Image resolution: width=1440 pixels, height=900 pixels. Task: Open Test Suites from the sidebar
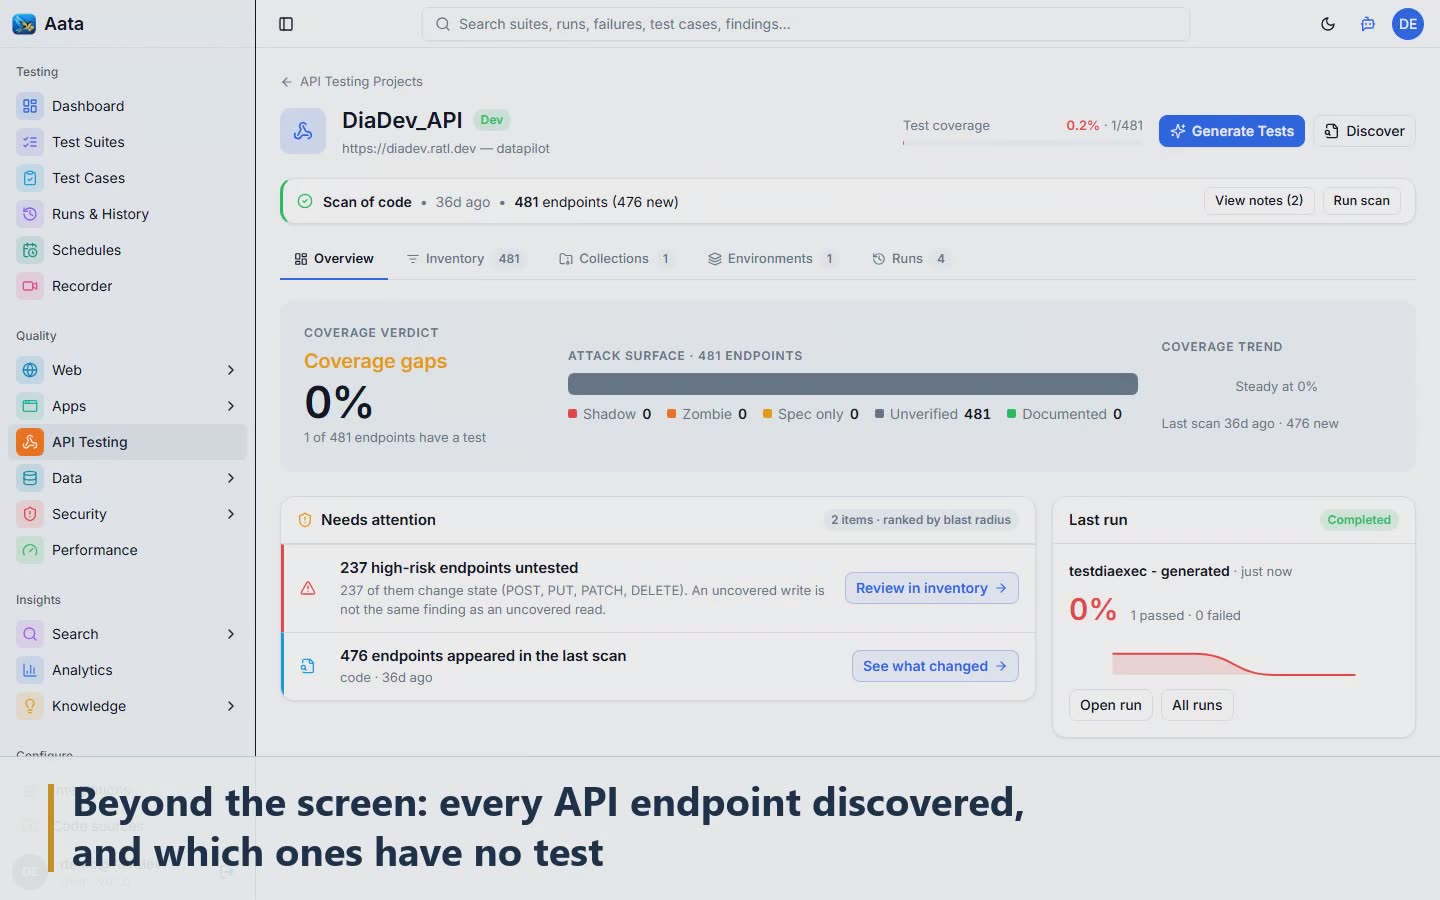127,142
